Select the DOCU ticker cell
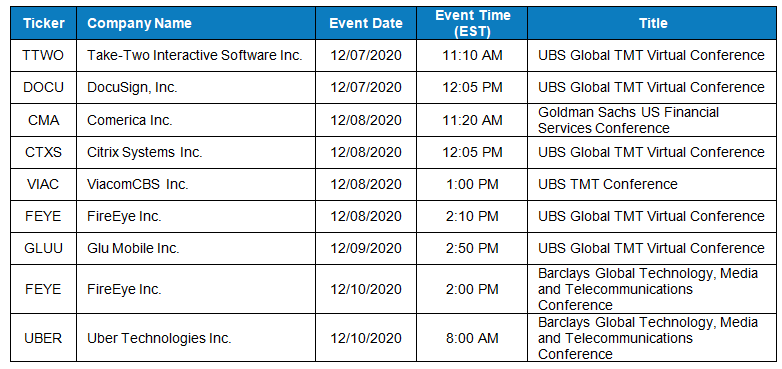782x369 pixels. 43,87
